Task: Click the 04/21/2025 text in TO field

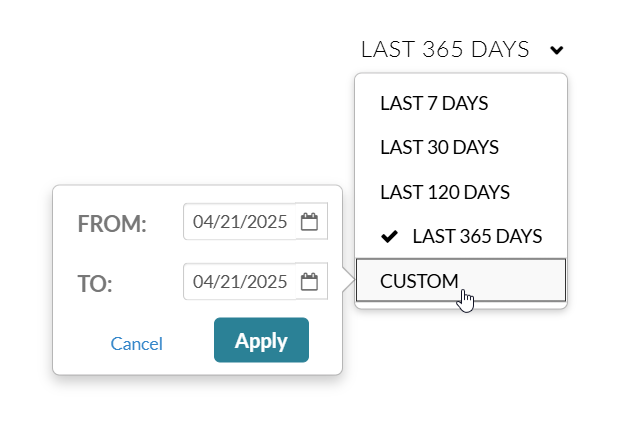Action: point(240,282)
